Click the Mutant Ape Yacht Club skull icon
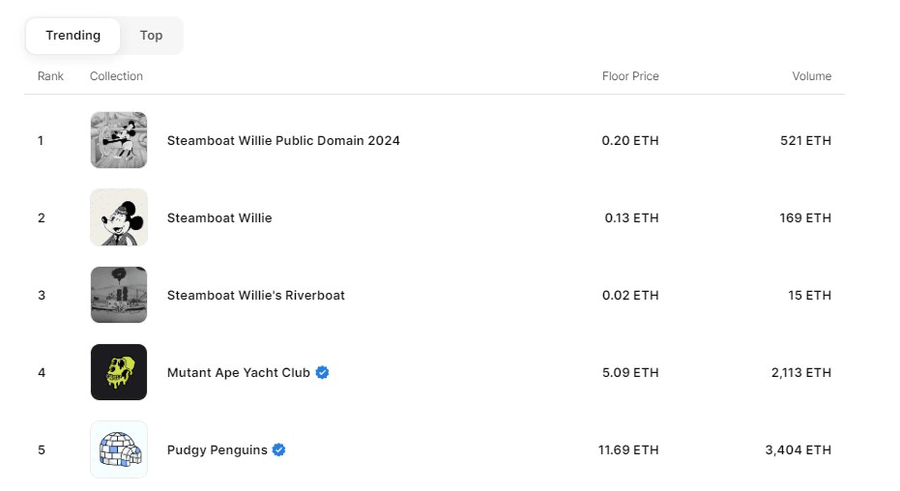This screenshot has height=491, width=900. (118, 372)
